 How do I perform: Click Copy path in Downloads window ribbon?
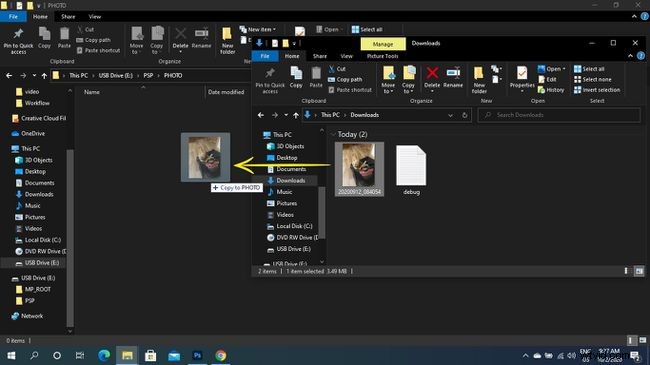345,80
